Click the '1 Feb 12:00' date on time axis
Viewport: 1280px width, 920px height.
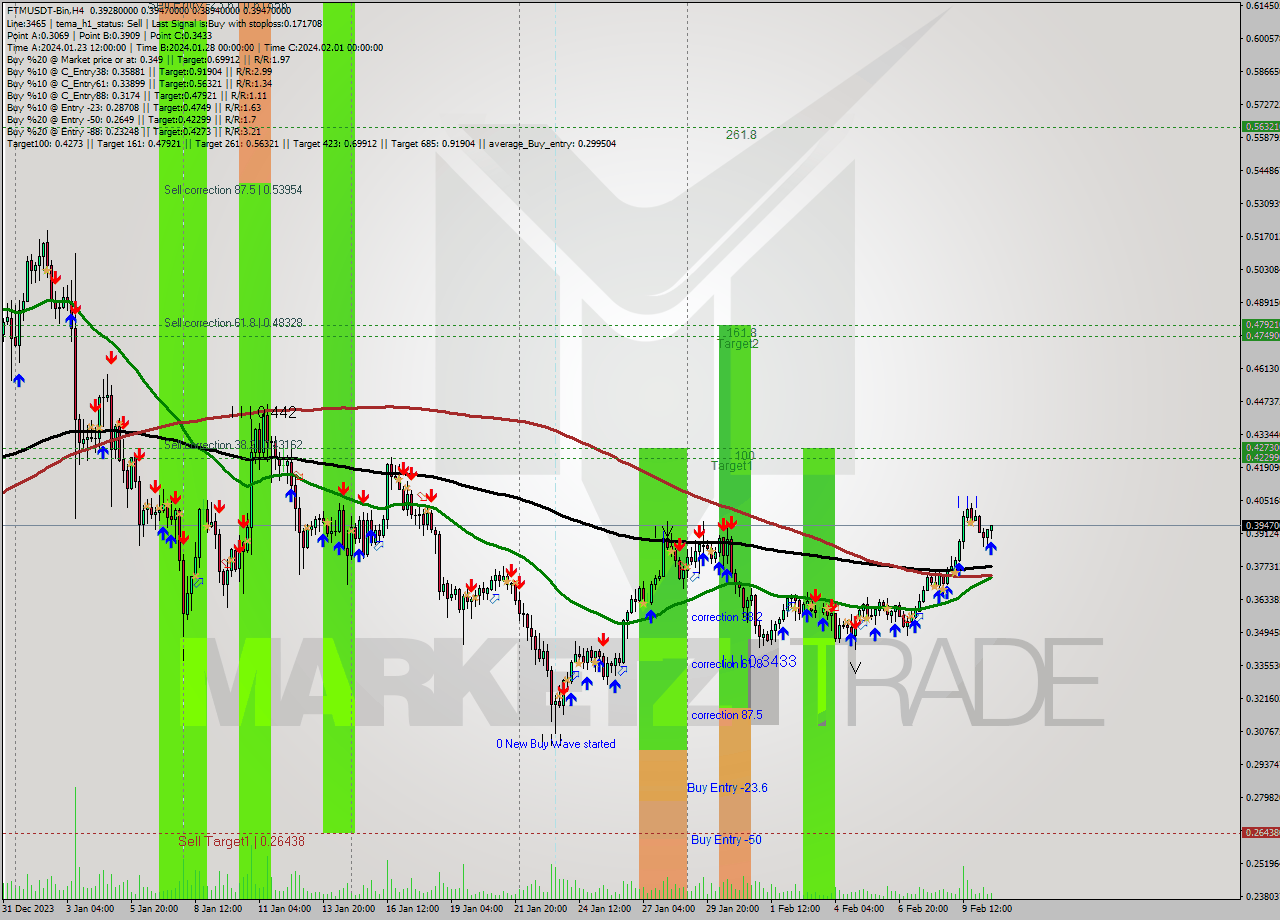[795, 909]
